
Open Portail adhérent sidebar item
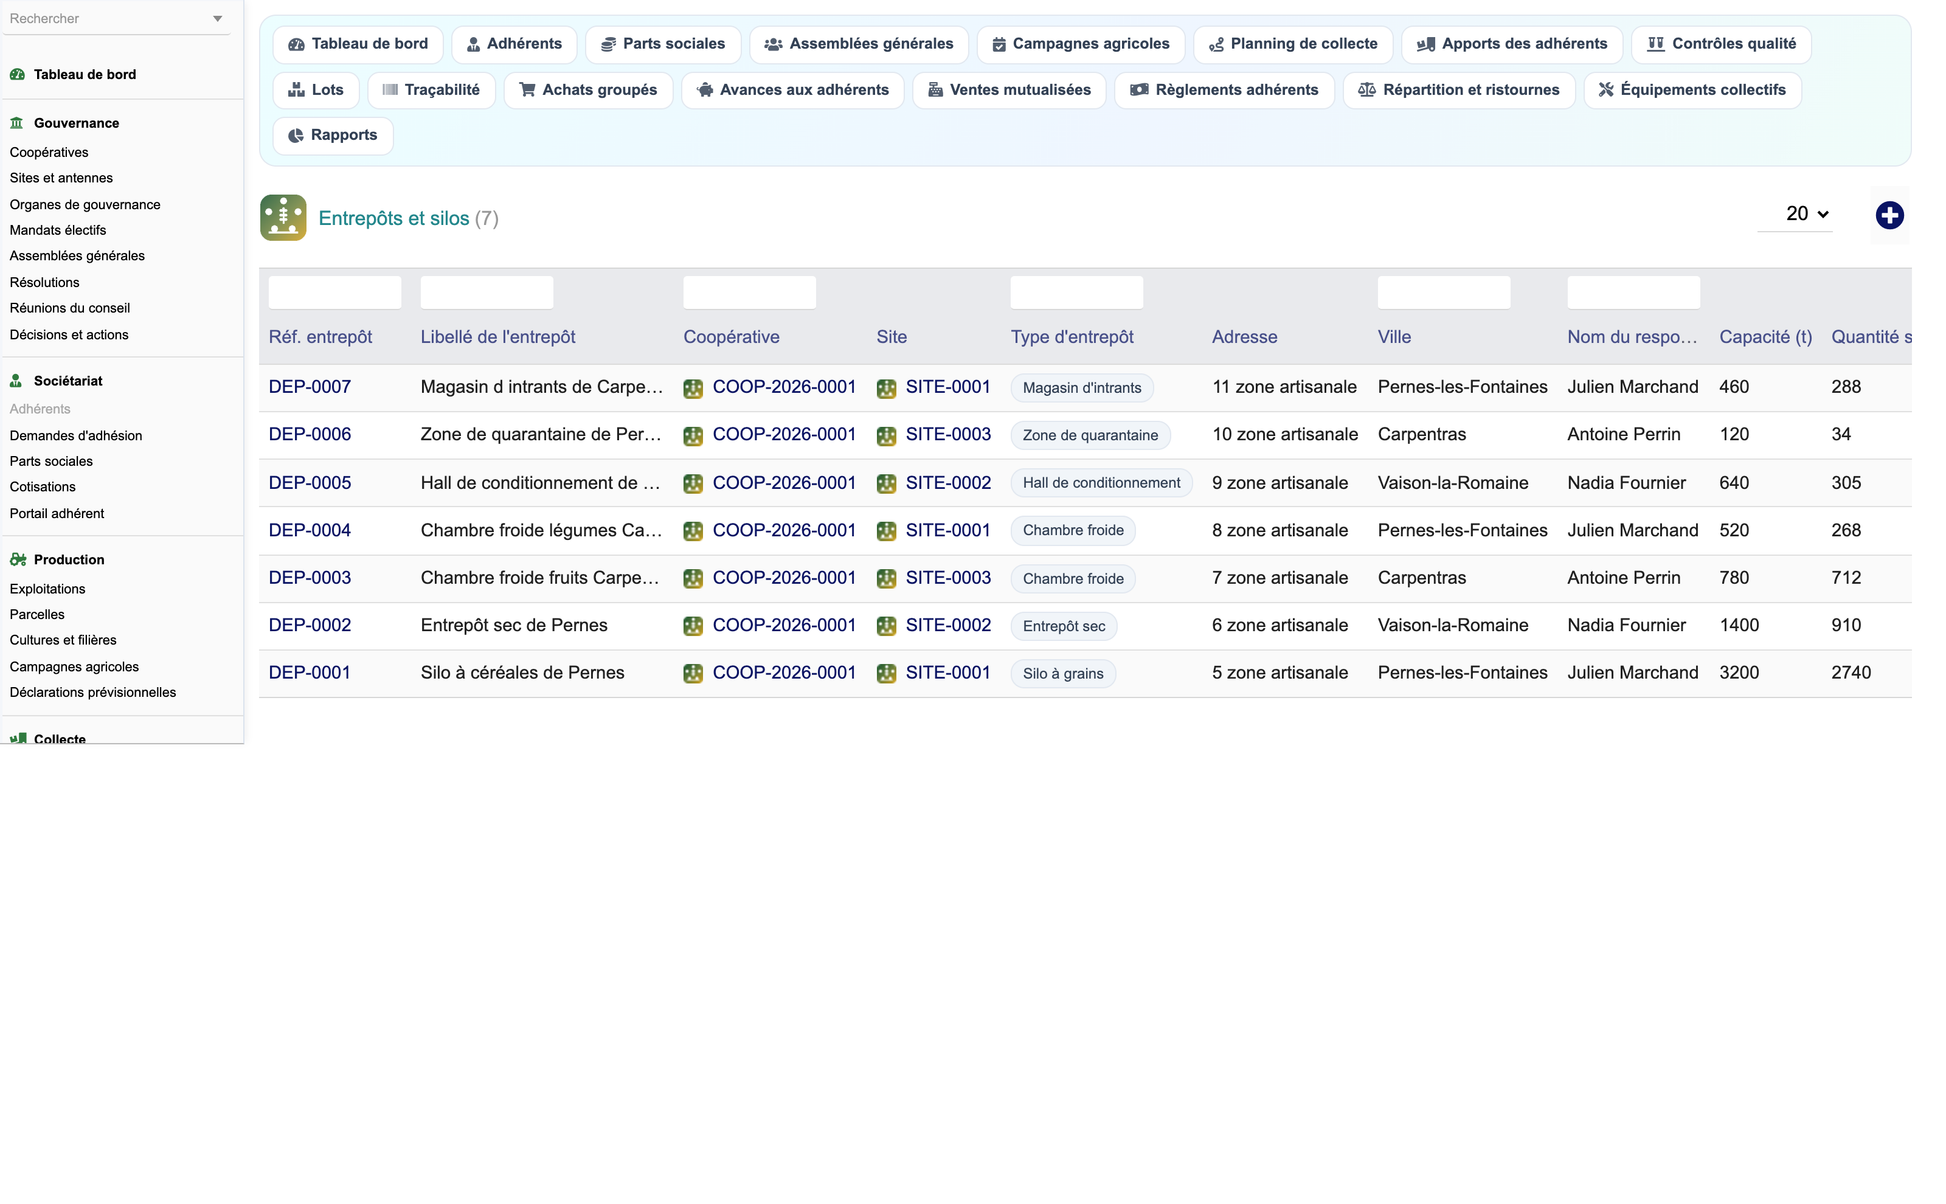[x=57, y=513]
